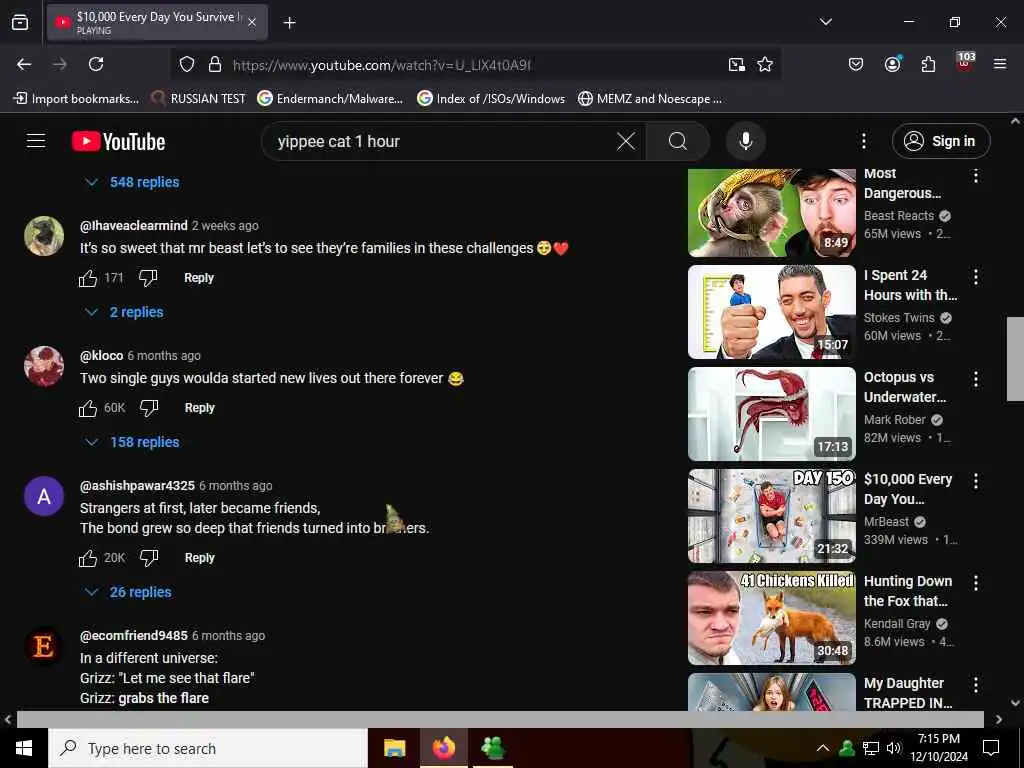Screen dimensions: 1024x768
Task: Open options for $10,000 Every Day video
Action: 976,481
